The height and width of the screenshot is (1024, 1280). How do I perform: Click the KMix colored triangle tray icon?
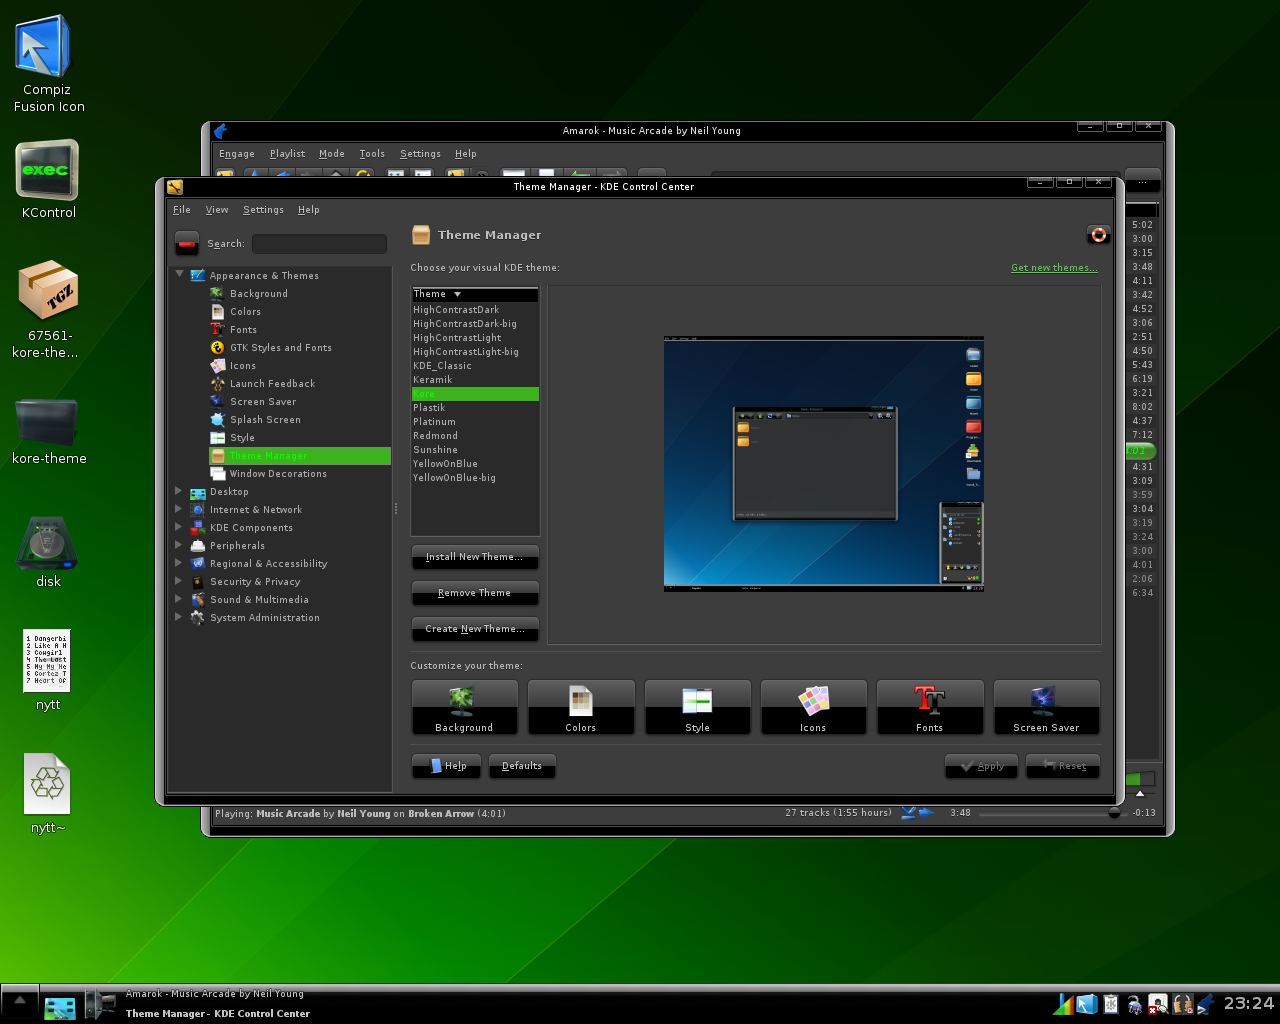[1063, 1004]
